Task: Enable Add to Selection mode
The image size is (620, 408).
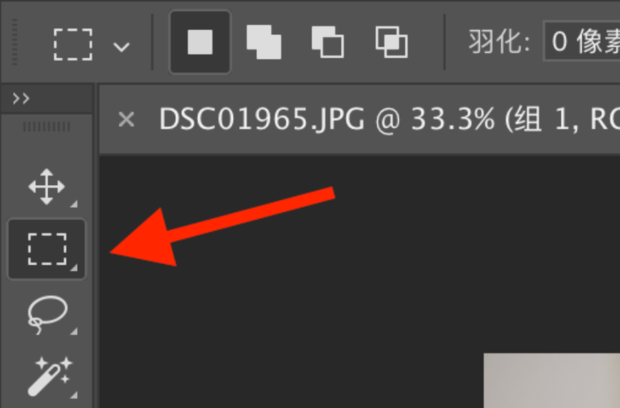Action: 264,42
